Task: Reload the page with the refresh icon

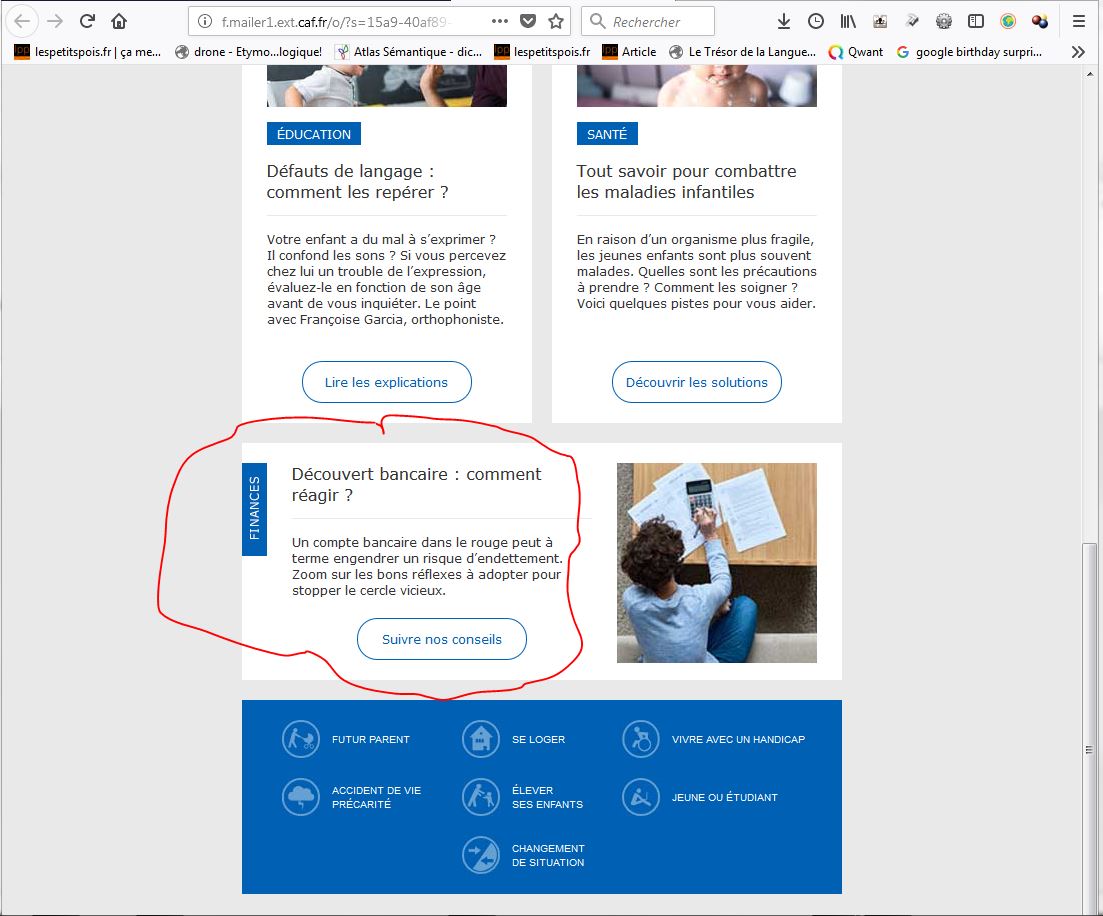Action: [87, 21]
